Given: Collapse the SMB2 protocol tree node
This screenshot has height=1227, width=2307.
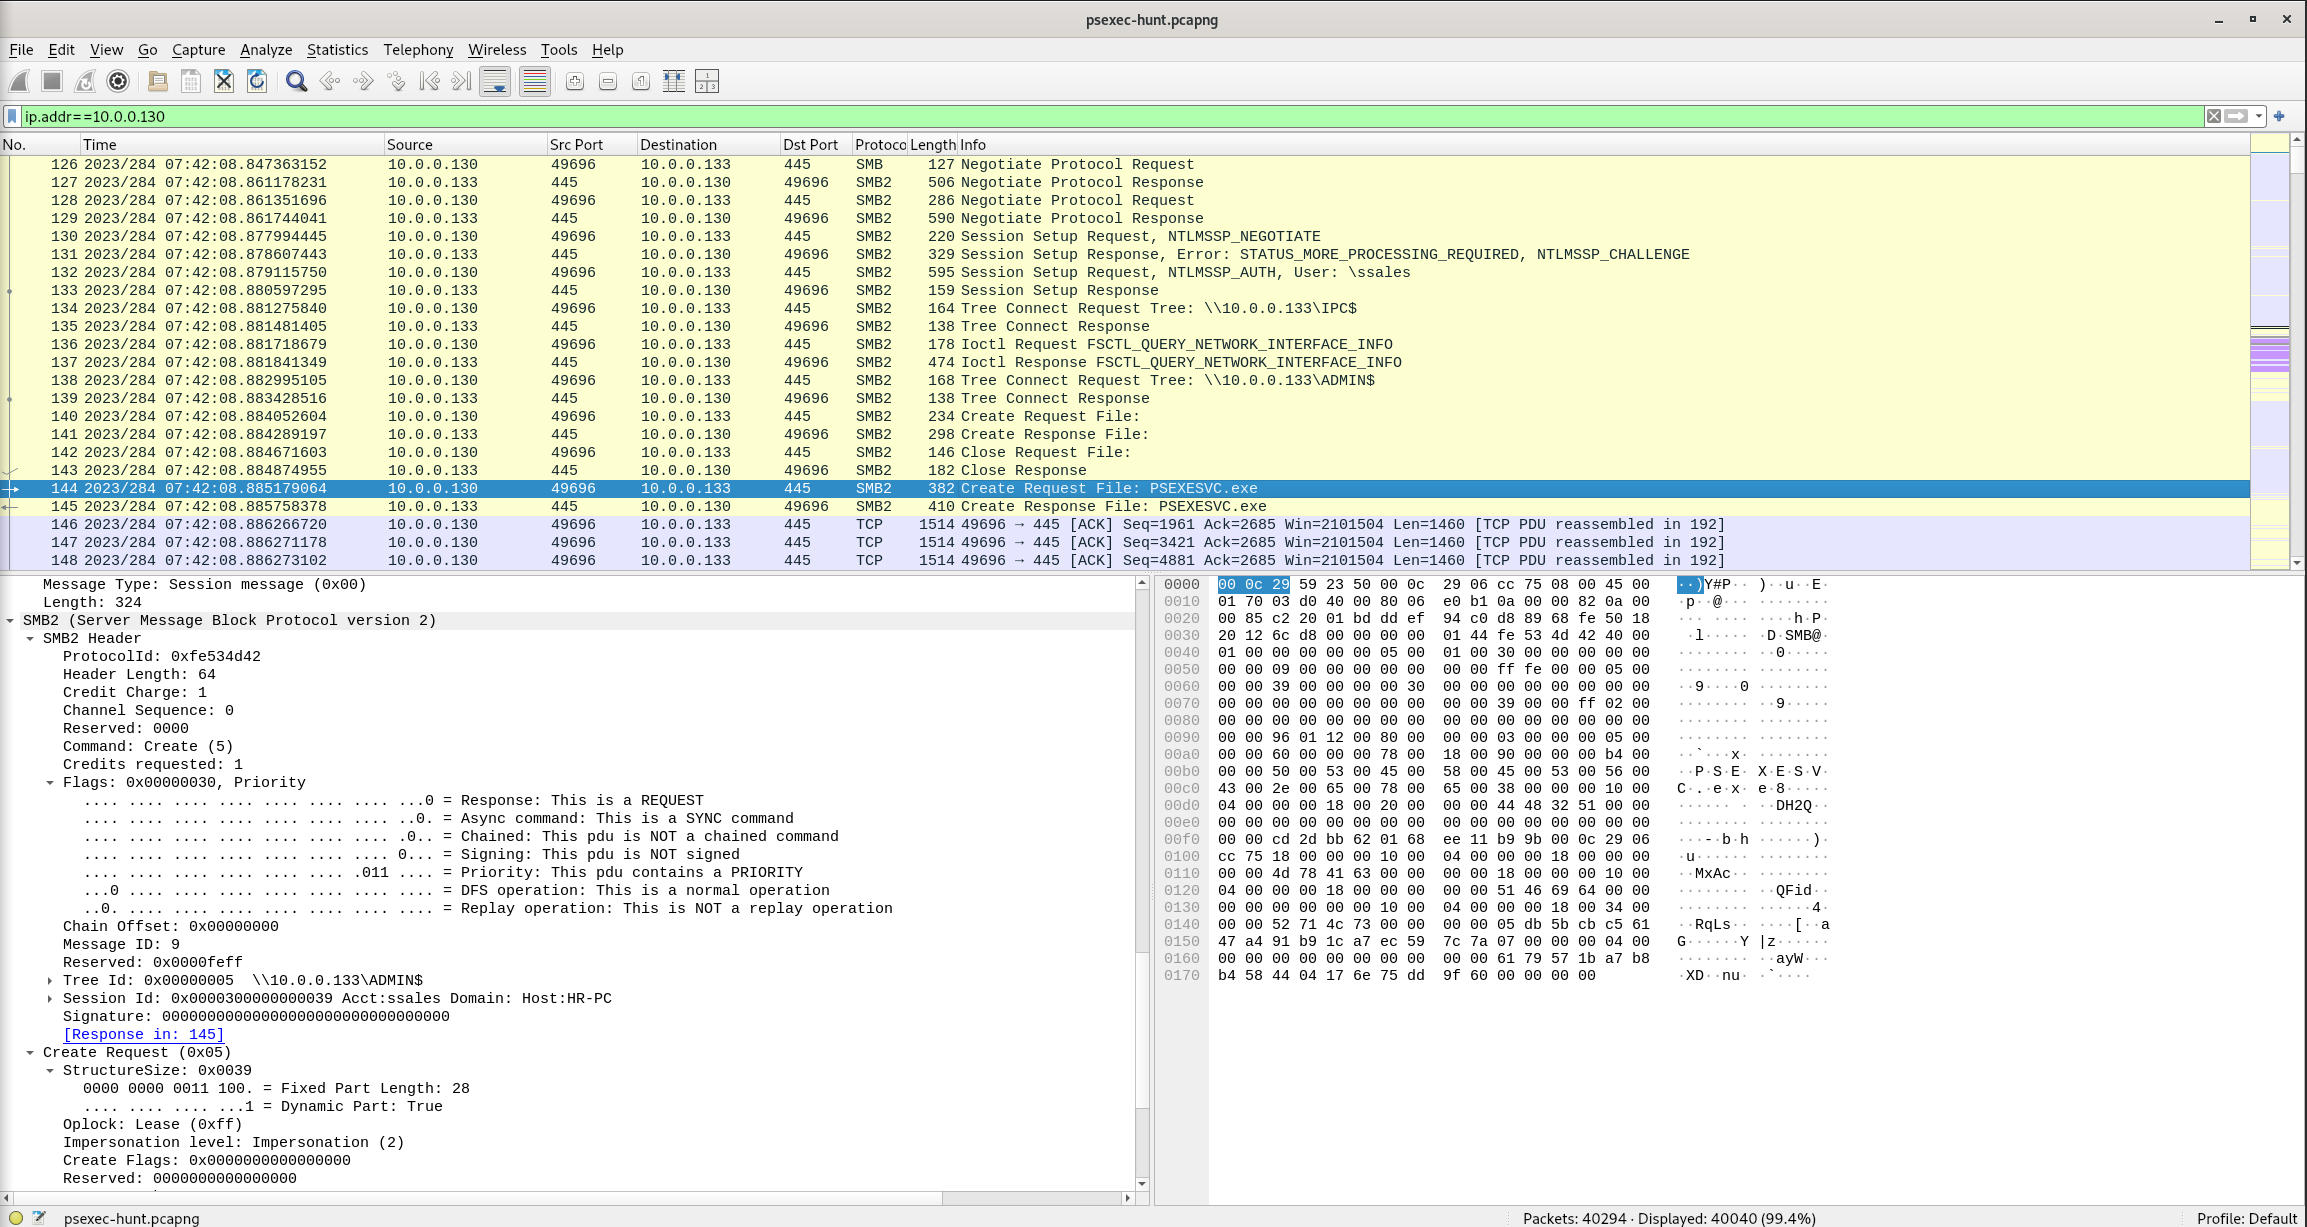Looking at the screenshot, I should (x=10, y=621).
